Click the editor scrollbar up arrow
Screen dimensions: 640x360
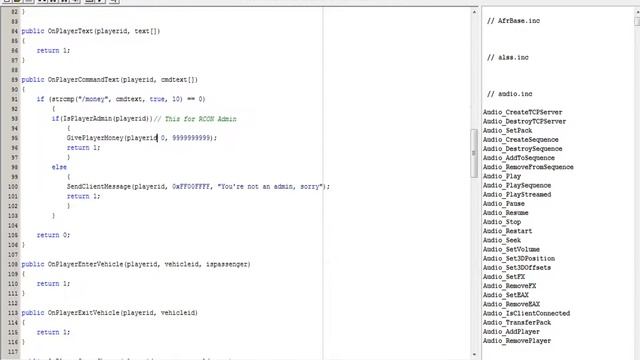474,12
